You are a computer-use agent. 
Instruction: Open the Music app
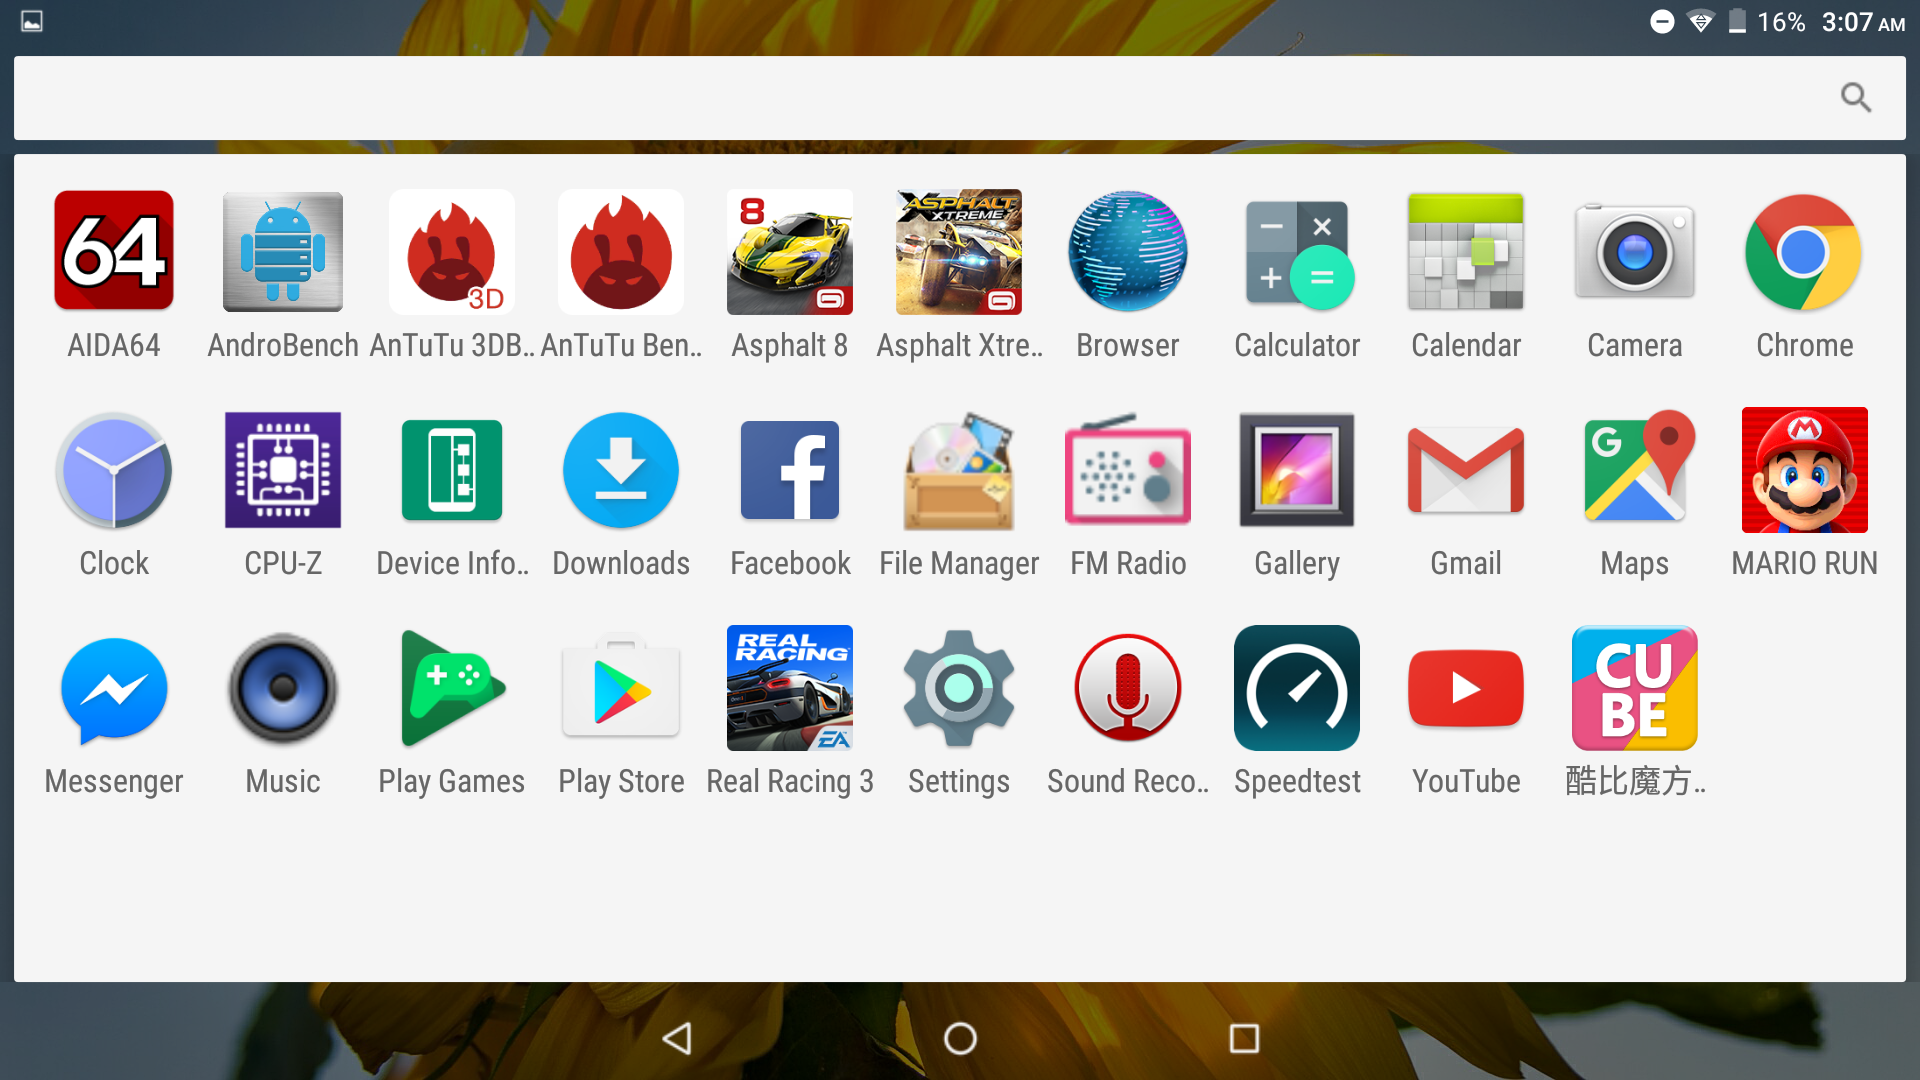pyautogui.click(x=283, y=688)
